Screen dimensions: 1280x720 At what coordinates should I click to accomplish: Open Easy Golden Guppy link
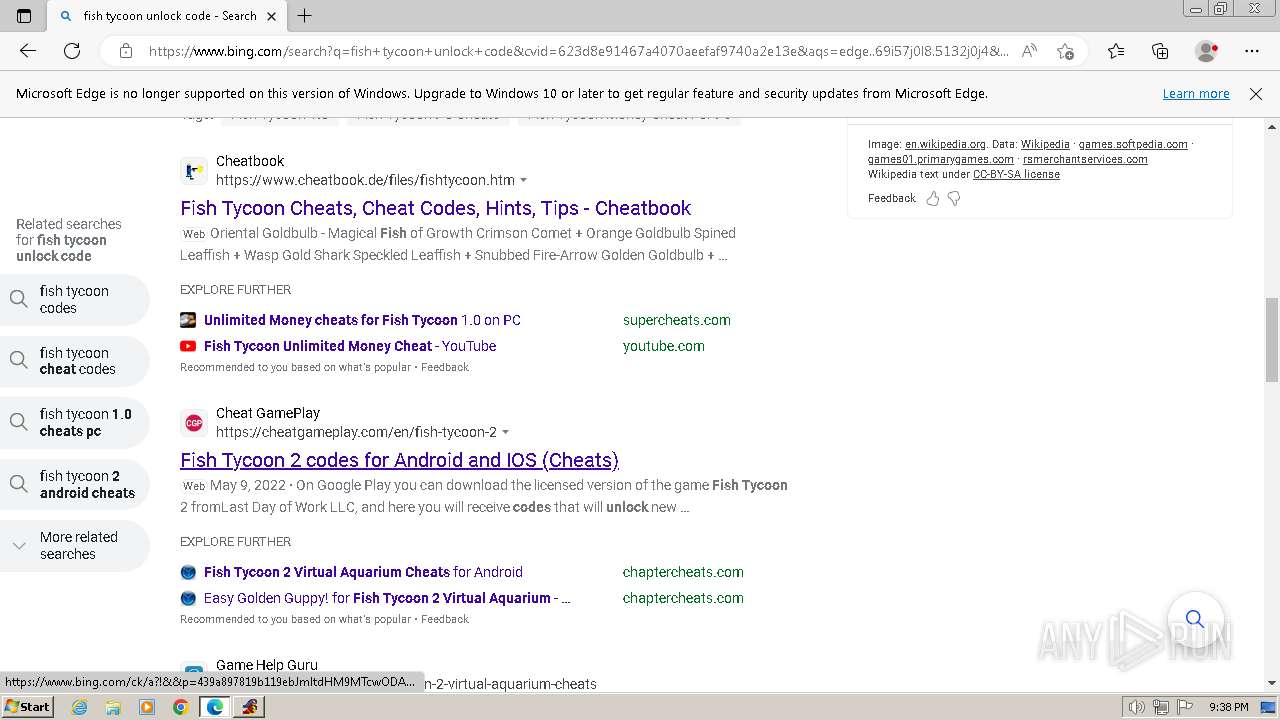(x=387, y=598)
